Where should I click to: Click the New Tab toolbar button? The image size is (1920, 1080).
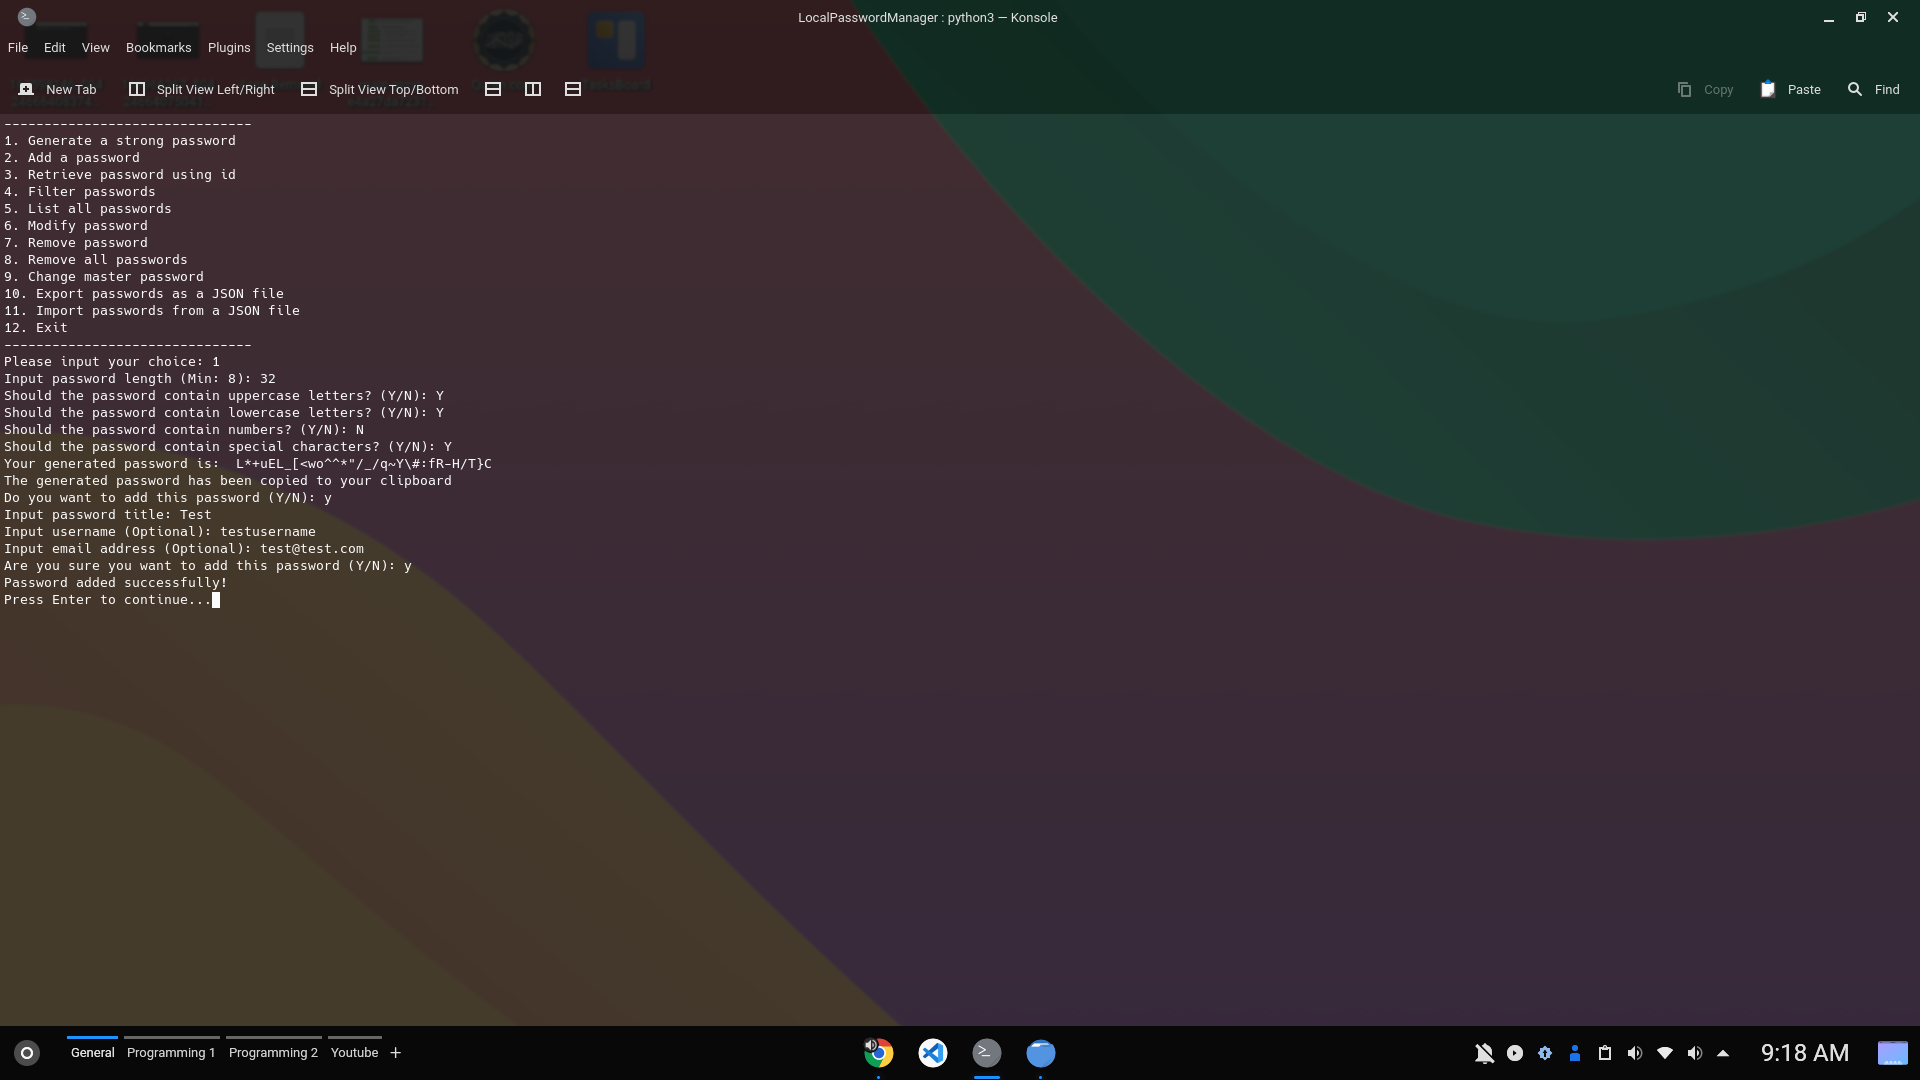pos(58,89)
